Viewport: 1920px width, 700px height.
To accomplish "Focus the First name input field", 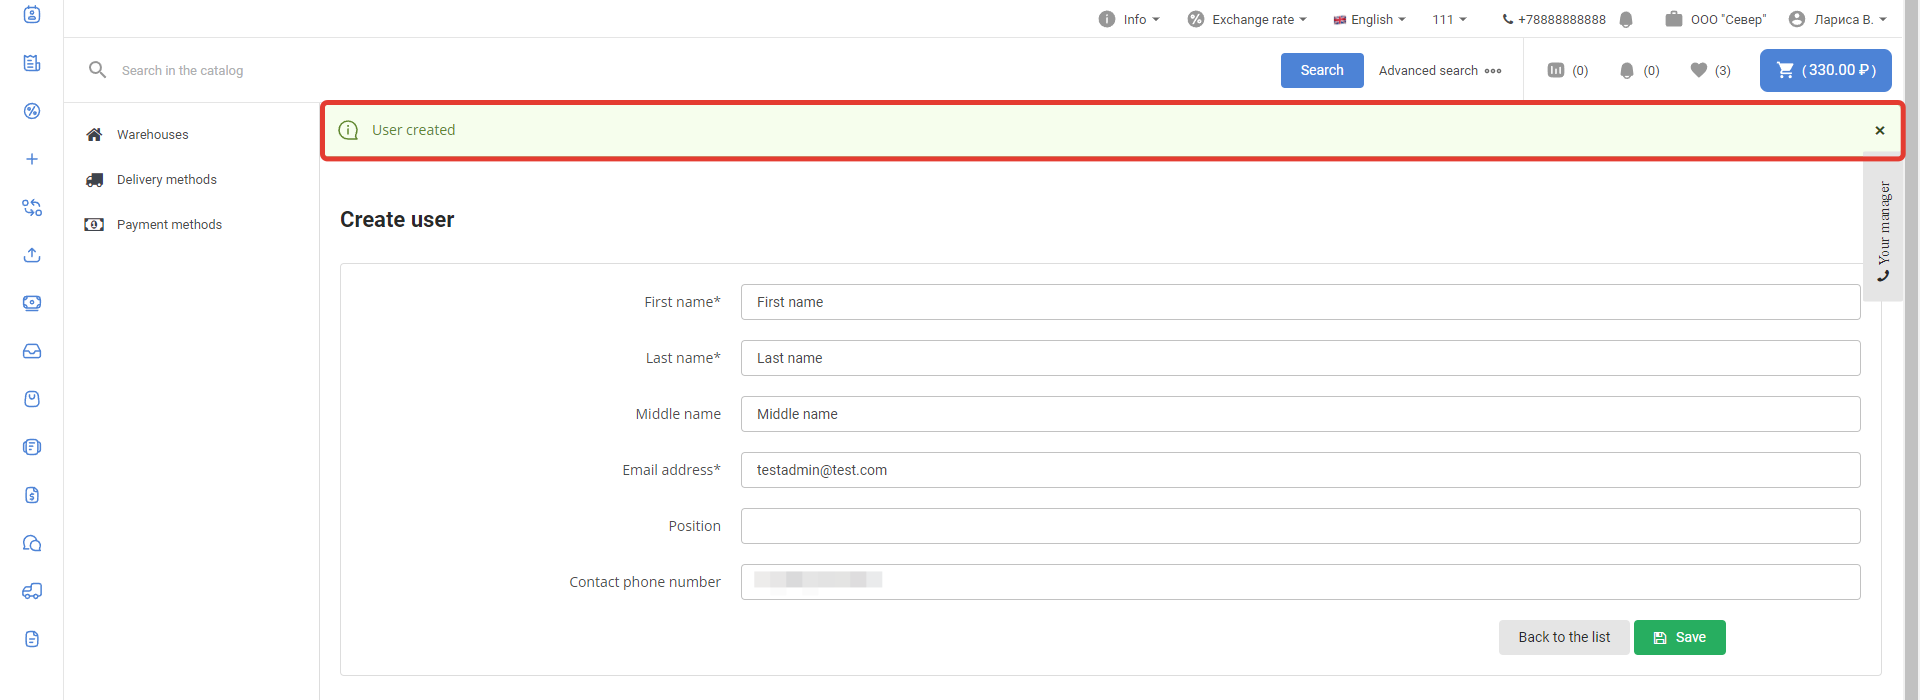I will [1300, 302].
